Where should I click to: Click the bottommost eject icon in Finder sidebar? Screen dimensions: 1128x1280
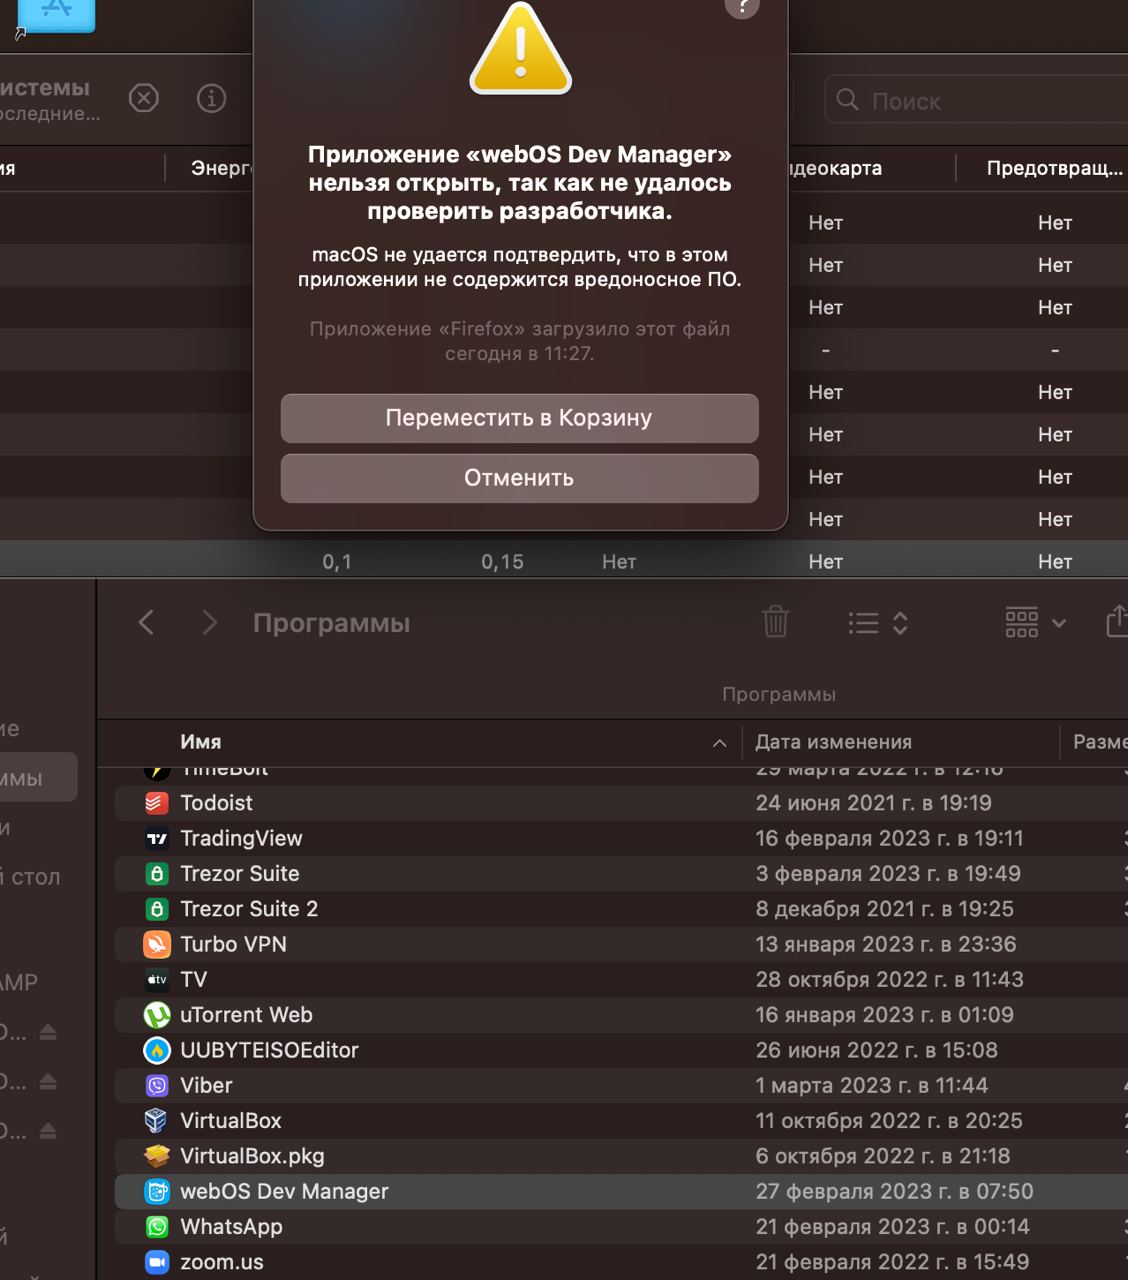48,1131
